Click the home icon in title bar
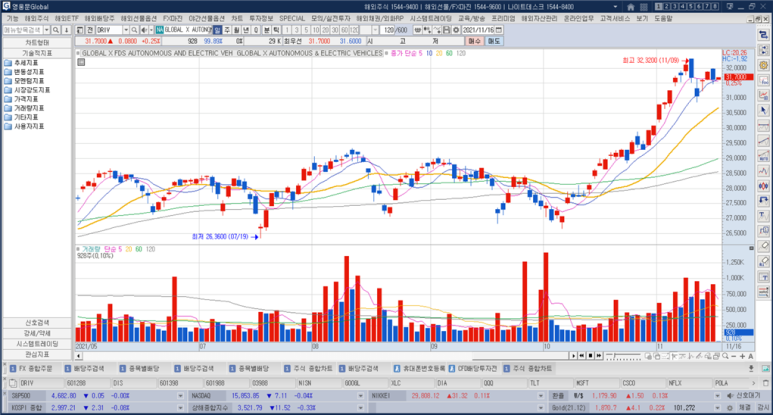 click(x=631, y=7)
